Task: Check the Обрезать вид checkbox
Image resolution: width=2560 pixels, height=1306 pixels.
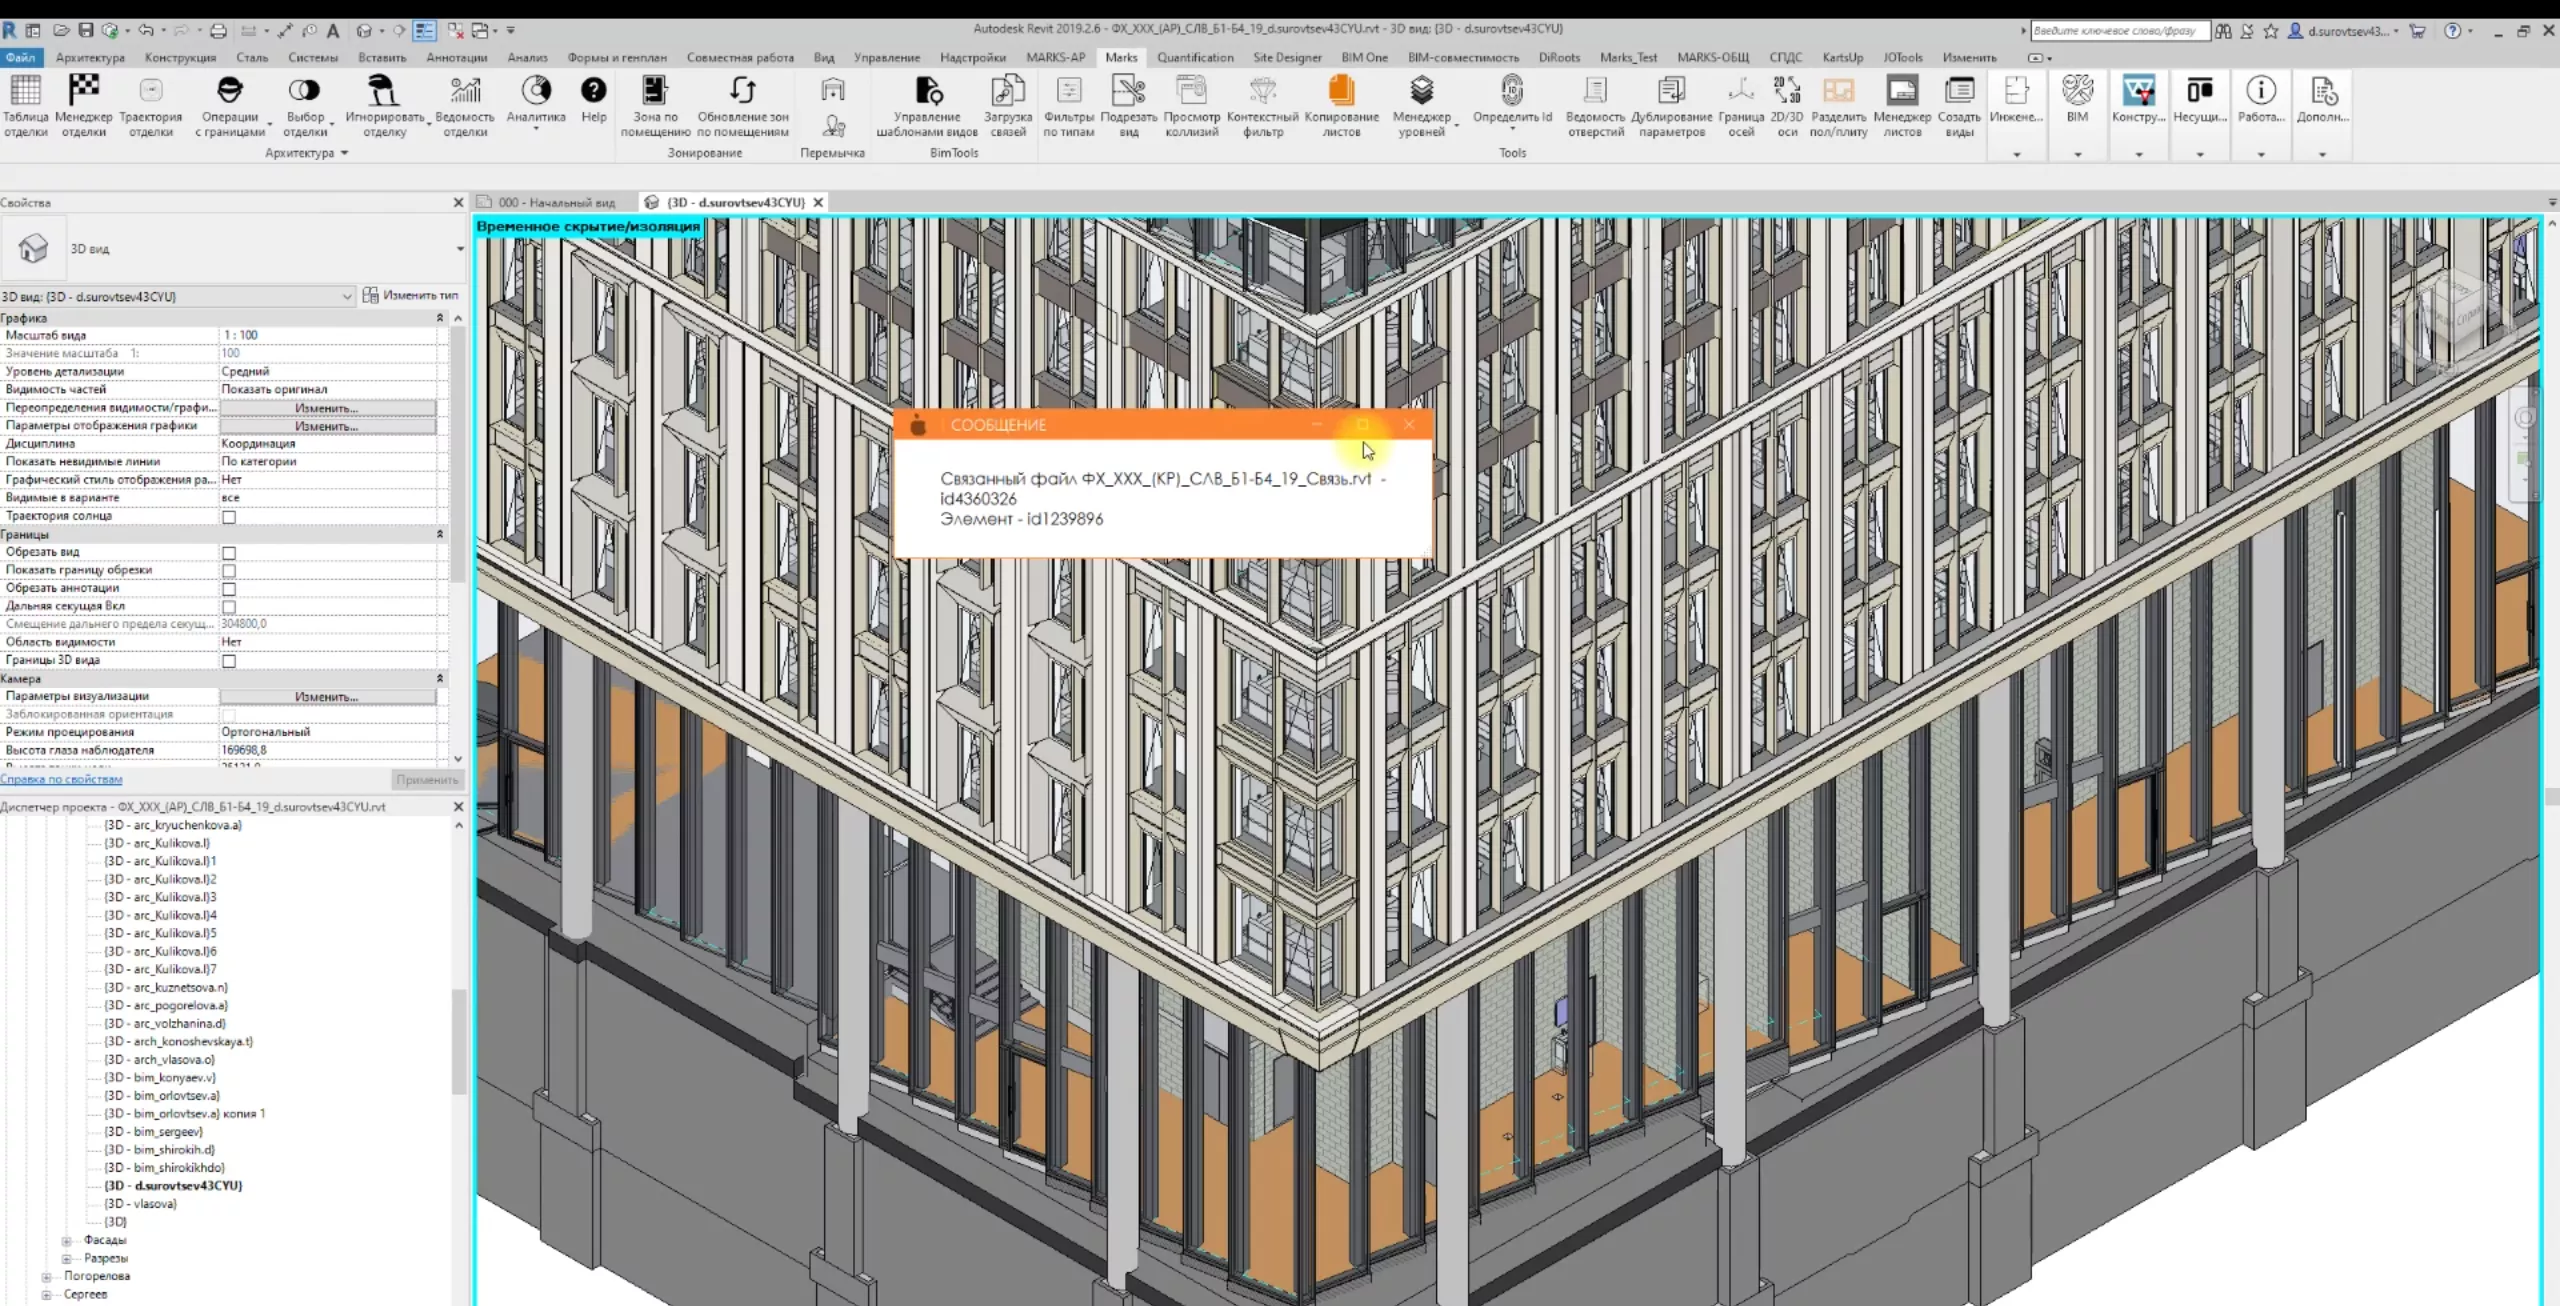Action: pyautogui.click(x=229, y=553)
